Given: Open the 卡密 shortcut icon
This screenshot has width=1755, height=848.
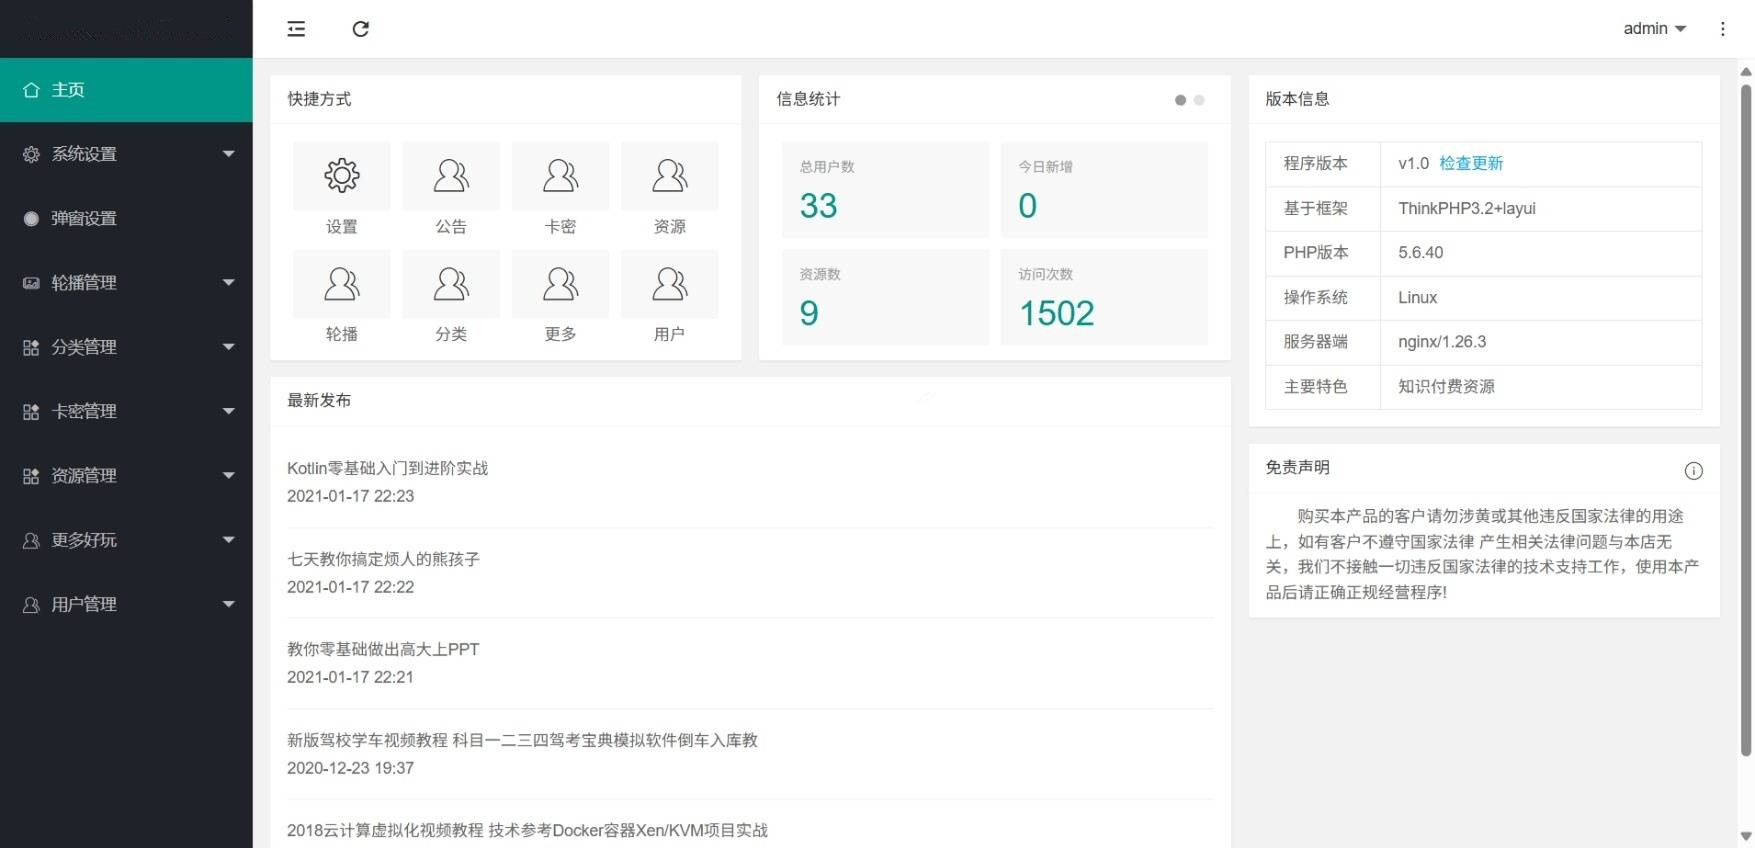Looking at the screenshot, I should (x=560, y=176).
